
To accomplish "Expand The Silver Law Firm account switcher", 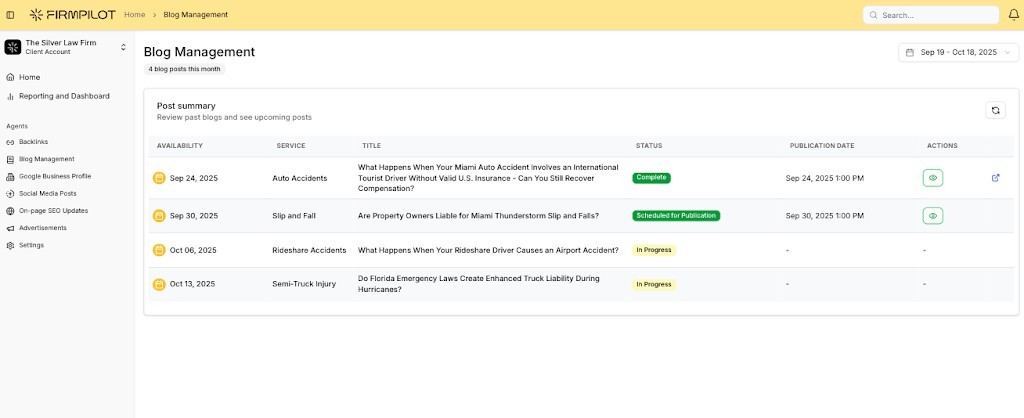I will [123, 47].
